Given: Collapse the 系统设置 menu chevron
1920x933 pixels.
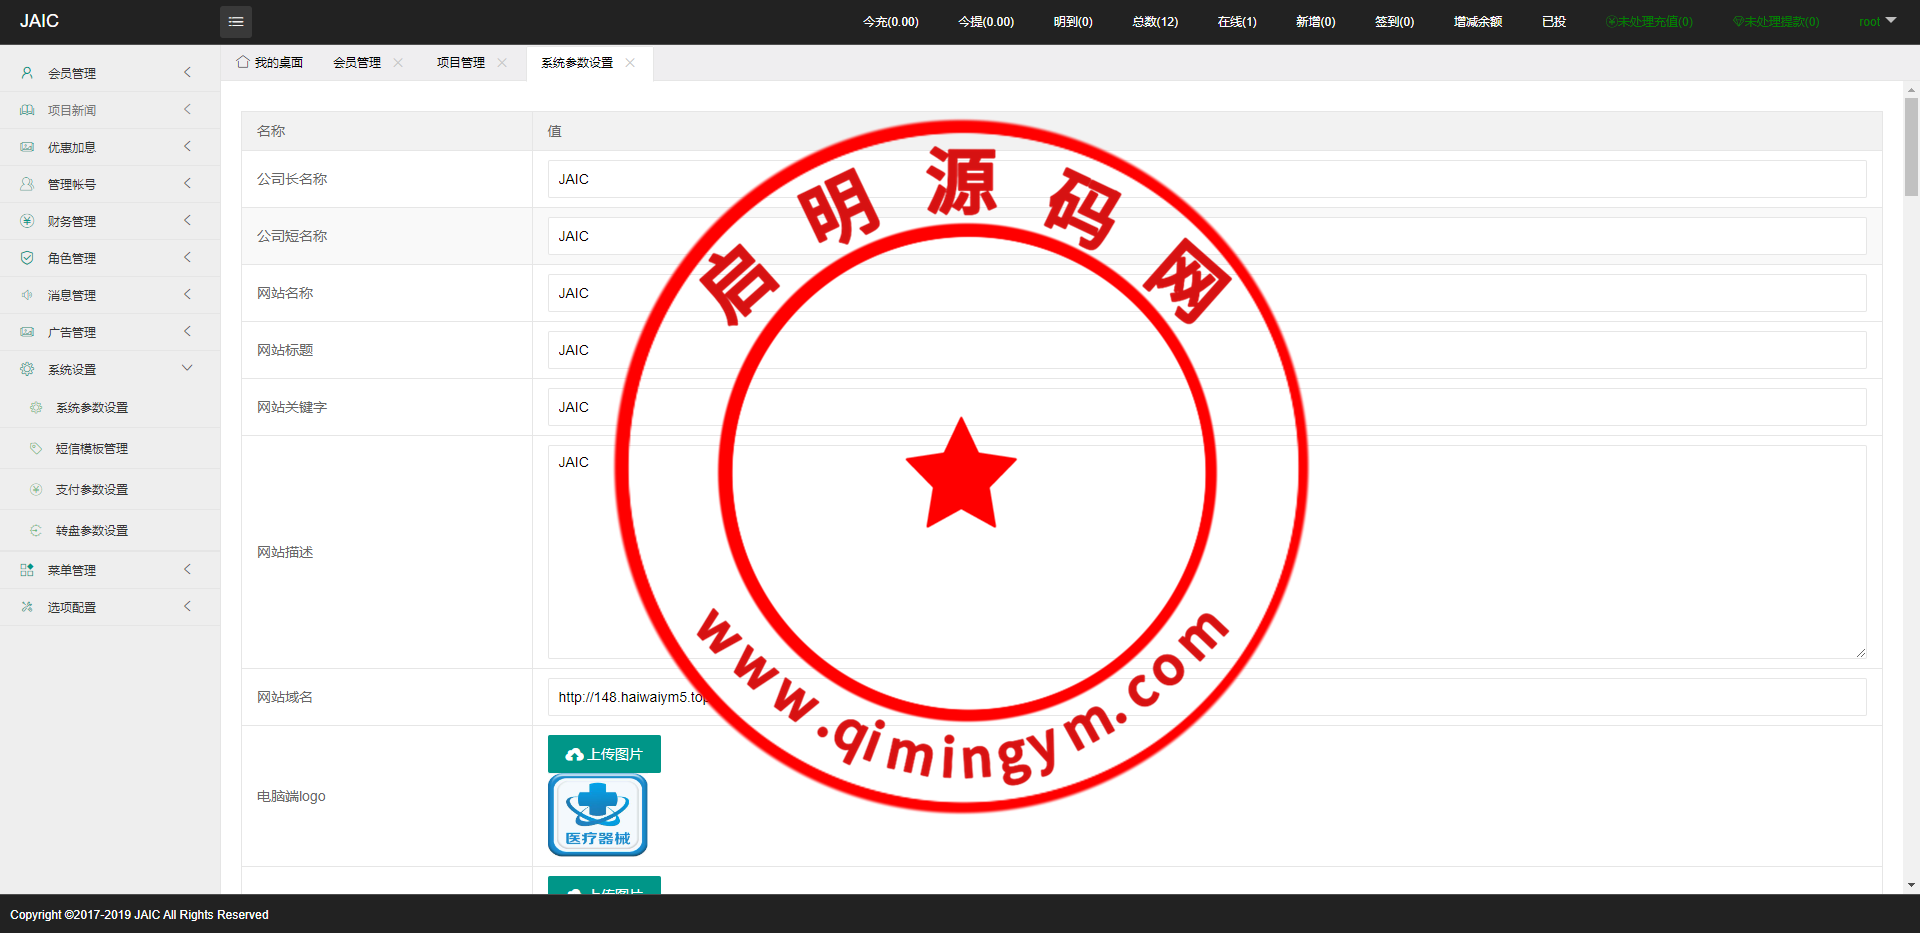Looking at the screenshot, I should [187, 368].
